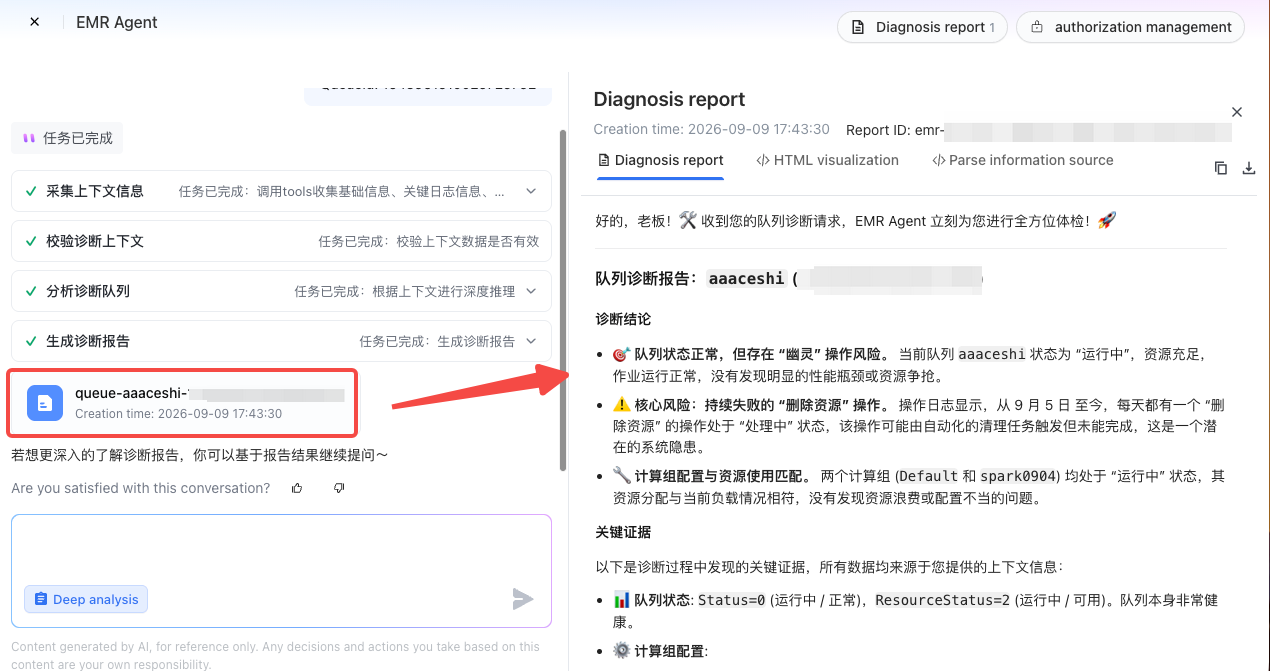
Task: Select the Diagnosis report tab
Action: coord(660,160)
